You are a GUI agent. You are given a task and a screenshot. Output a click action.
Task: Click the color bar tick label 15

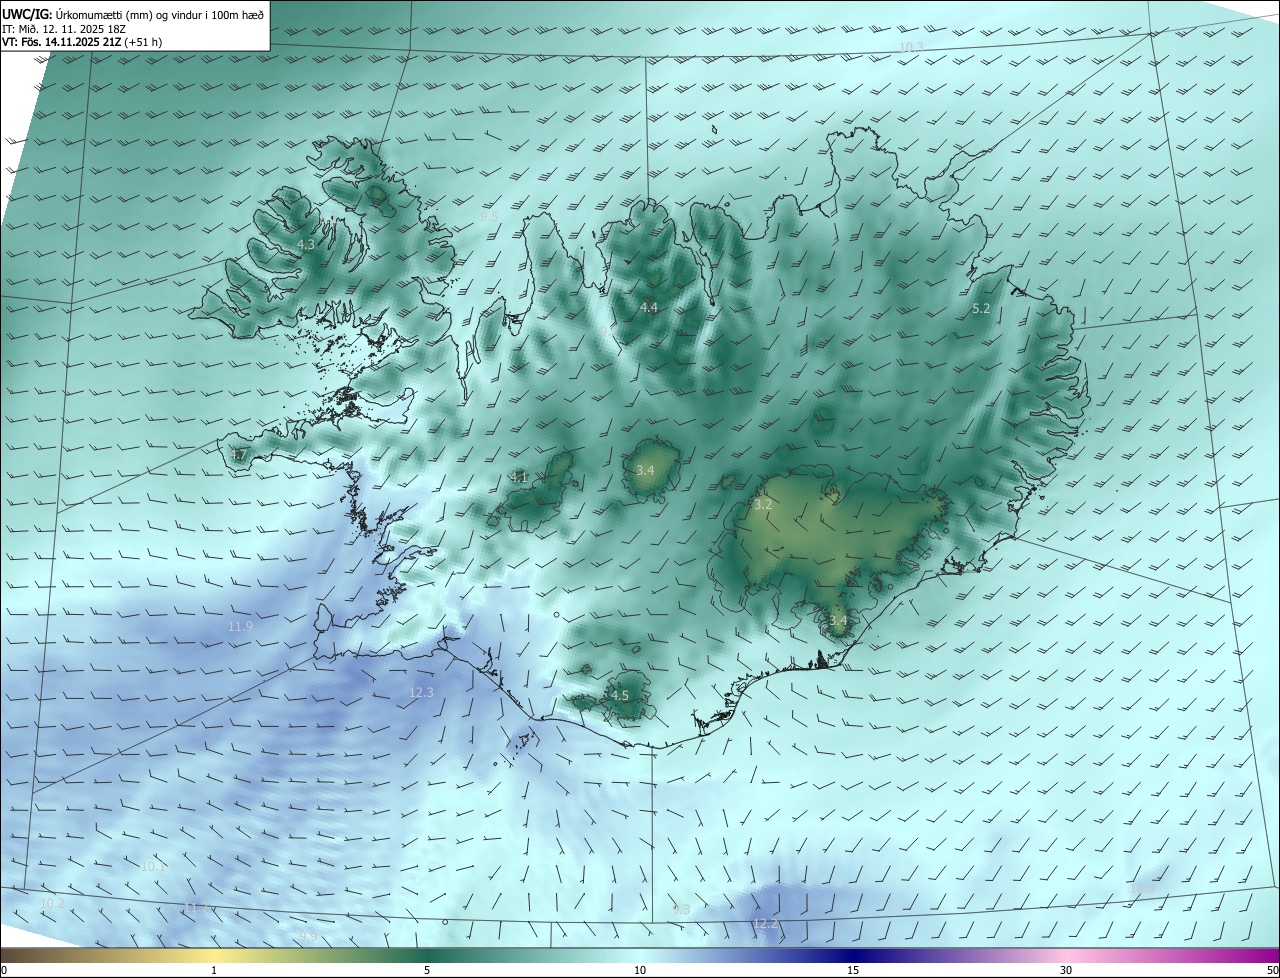[x=853, y=971]
